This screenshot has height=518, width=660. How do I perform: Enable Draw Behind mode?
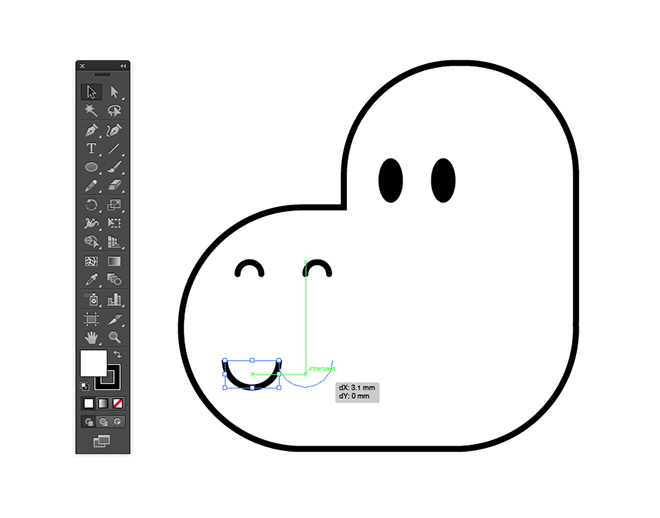[x=102, y=421]
